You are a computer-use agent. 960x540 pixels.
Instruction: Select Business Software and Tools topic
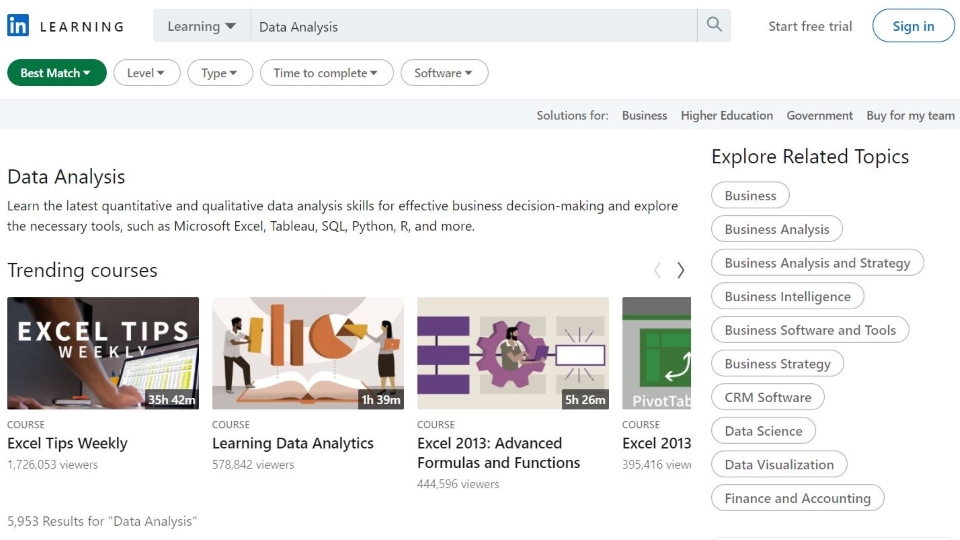tap(809, 330)
